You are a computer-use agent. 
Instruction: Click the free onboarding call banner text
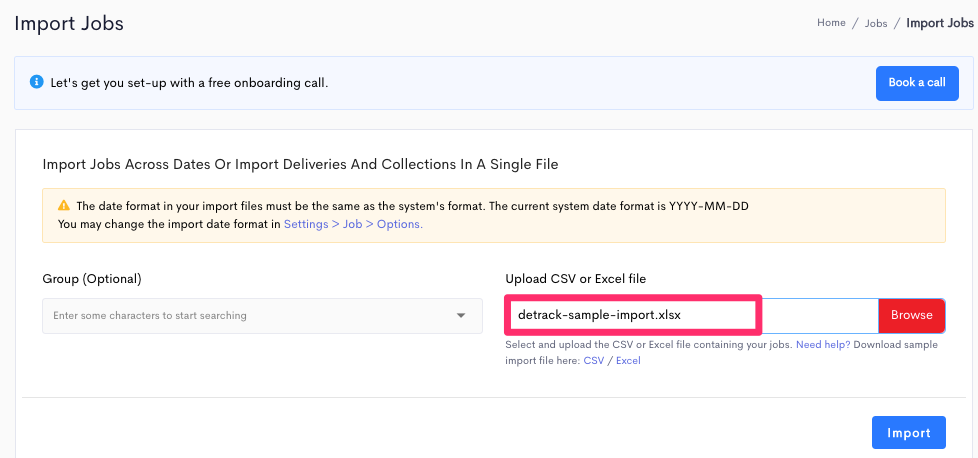pos(190,82)
